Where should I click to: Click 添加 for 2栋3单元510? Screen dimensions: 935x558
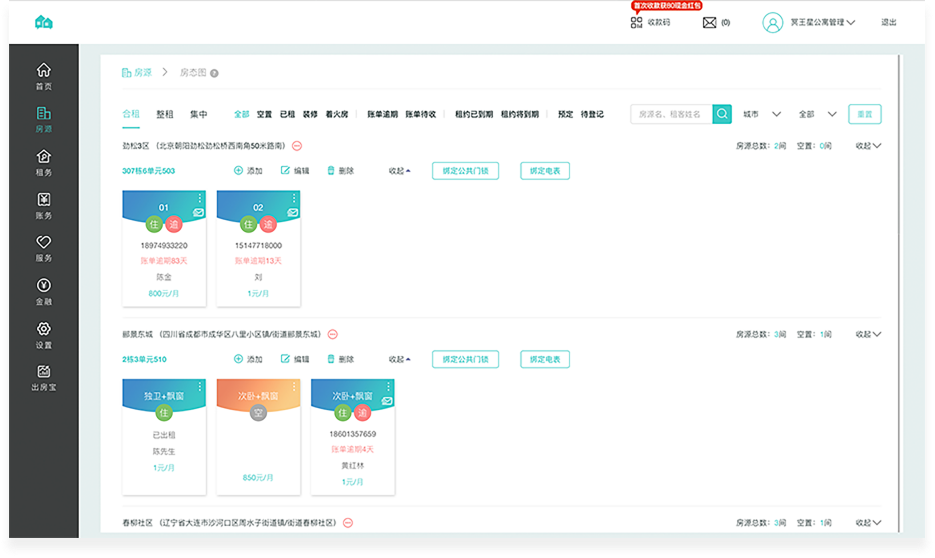tap(248, 359)
